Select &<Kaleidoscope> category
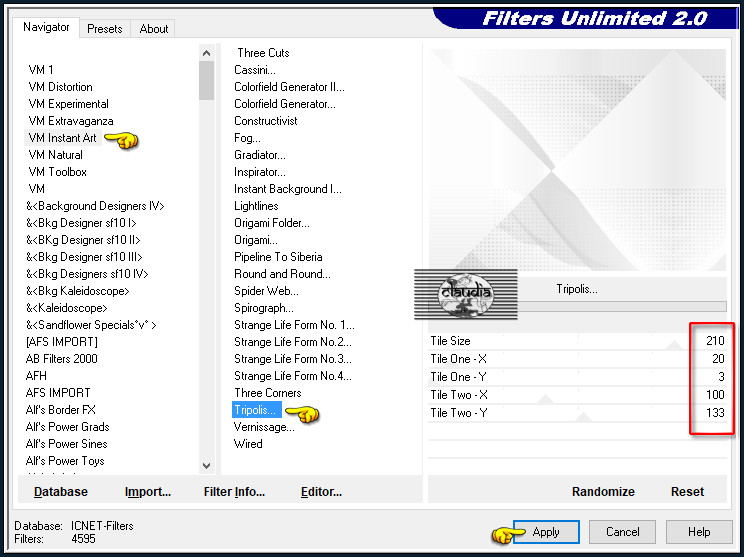 coord(66,308)
